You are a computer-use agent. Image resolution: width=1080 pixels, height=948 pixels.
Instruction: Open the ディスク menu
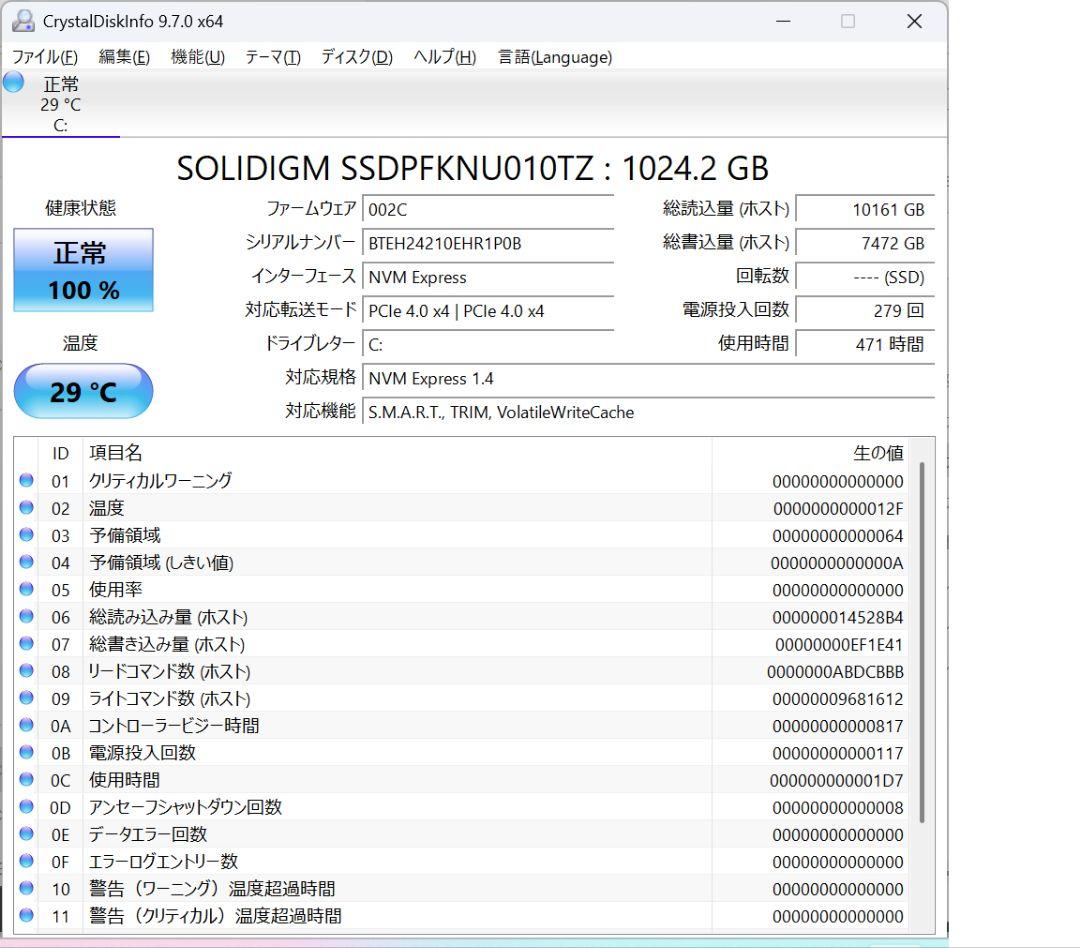(357, 57)
